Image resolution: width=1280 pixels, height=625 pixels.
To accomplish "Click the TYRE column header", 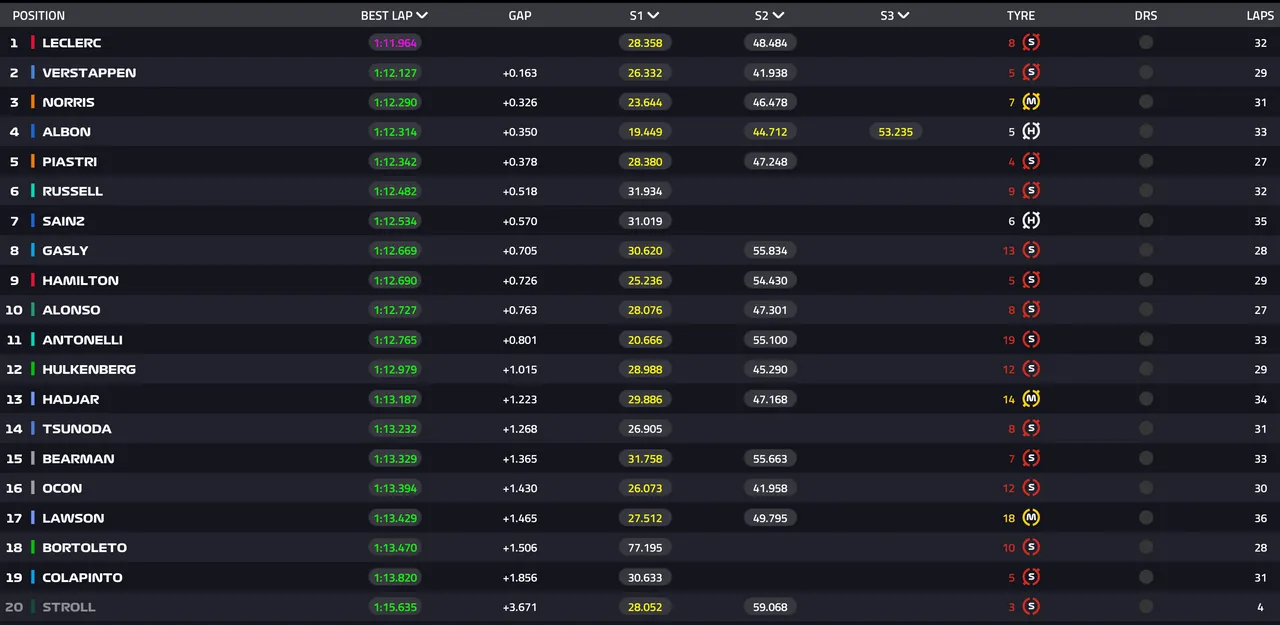I will click(1021, 16).
